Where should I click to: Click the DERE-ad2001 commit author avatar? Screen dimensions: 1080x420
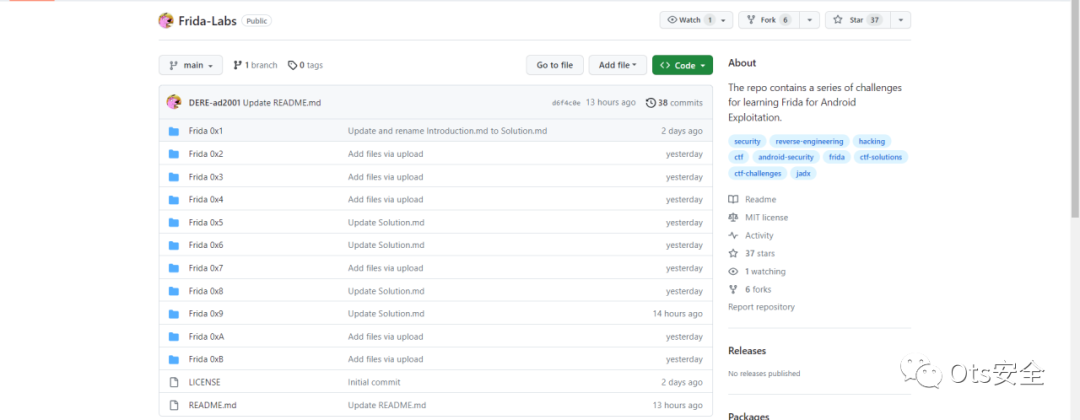click(174, 103)
